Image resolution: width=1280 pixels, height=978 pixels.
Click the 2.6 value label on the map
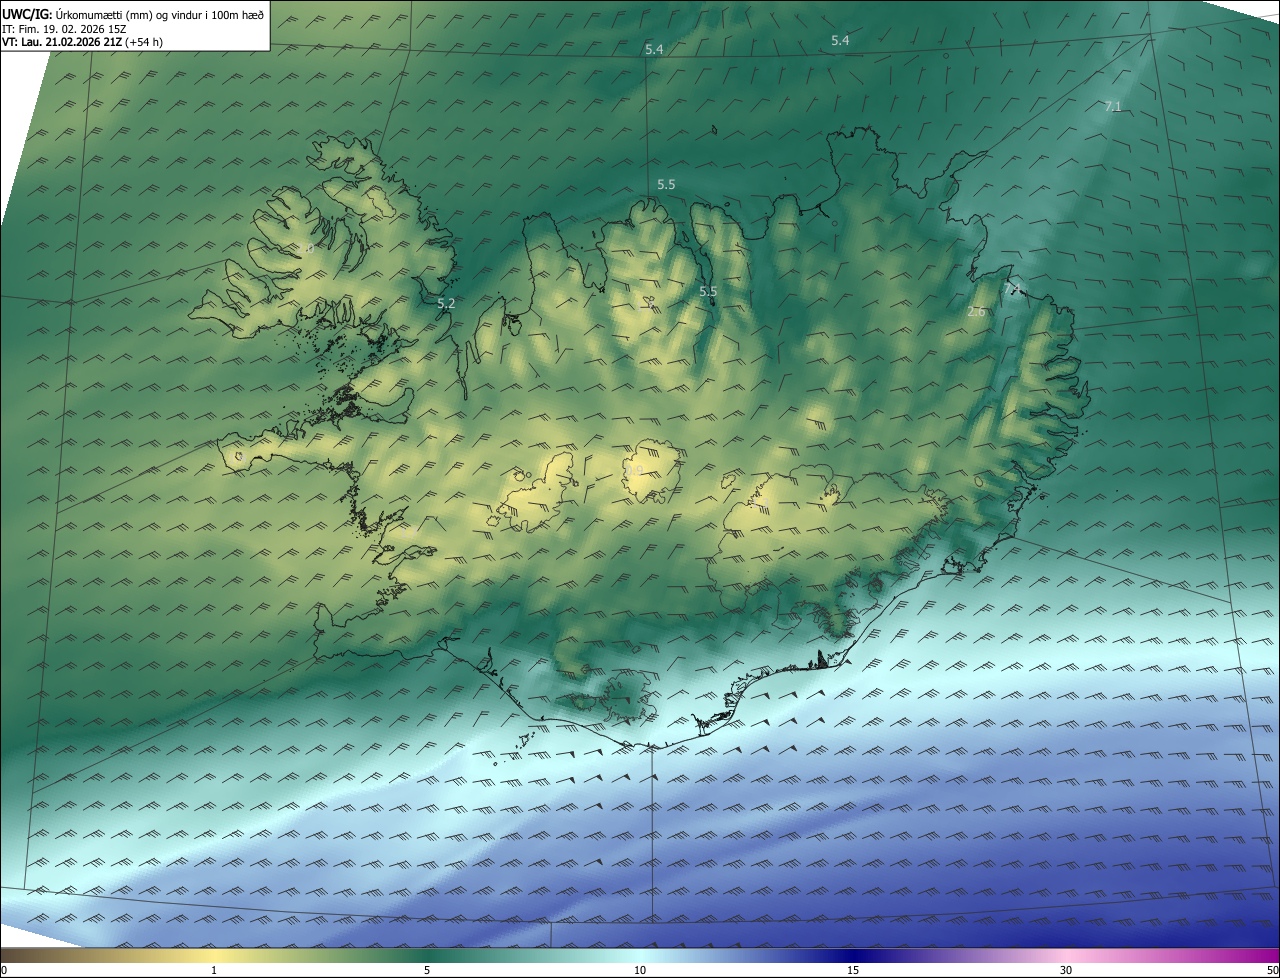click(x=977, y=312)
